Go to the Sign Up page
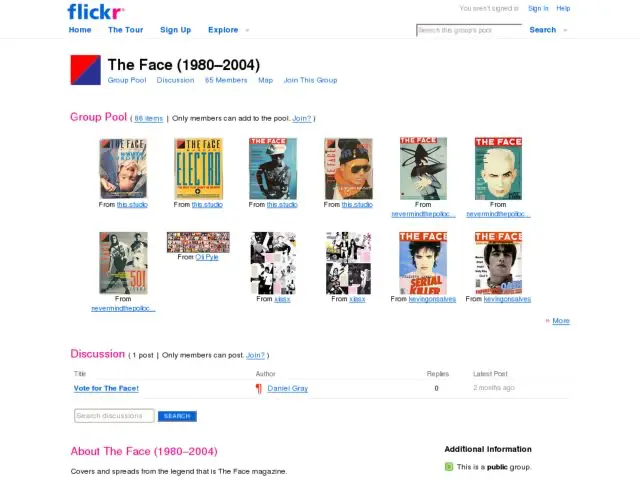The height and width of the screenshot is (480, 640). point(176,30)
